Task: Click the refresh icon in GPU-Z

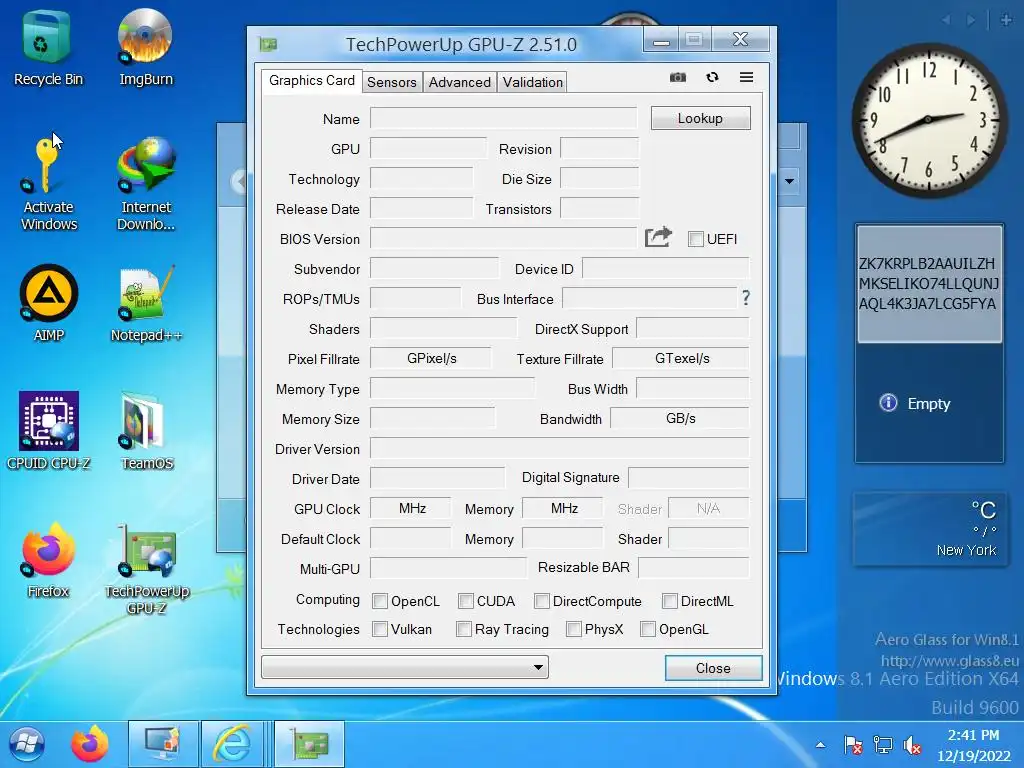Action: (x=712, y=77)
